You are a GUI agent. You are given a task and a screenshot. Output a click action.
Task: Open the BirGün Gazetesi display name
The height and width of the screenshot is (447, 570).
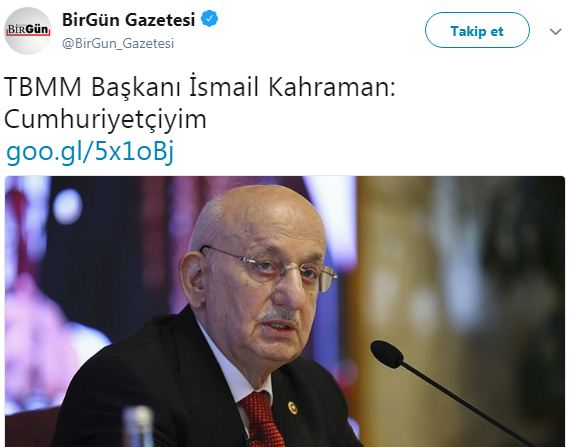129,19
